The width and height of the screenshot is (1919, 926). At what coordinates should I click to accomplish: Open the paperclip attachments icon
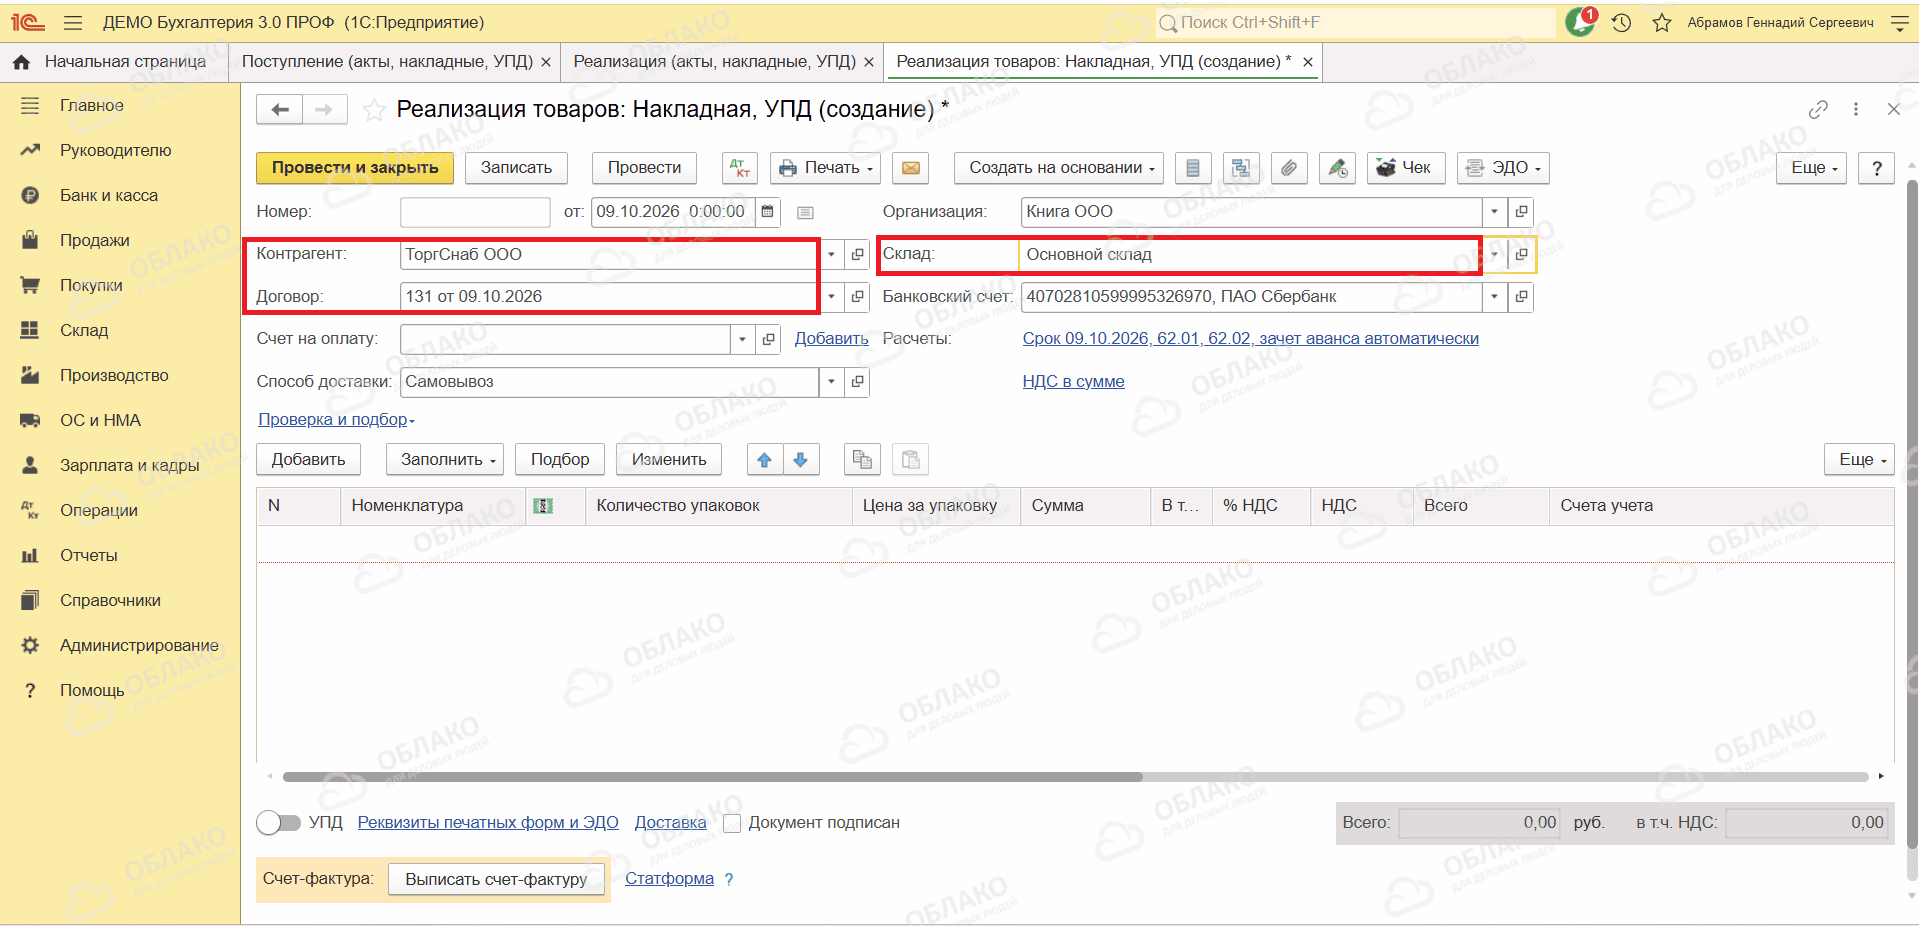click(x=1289, y=168)
